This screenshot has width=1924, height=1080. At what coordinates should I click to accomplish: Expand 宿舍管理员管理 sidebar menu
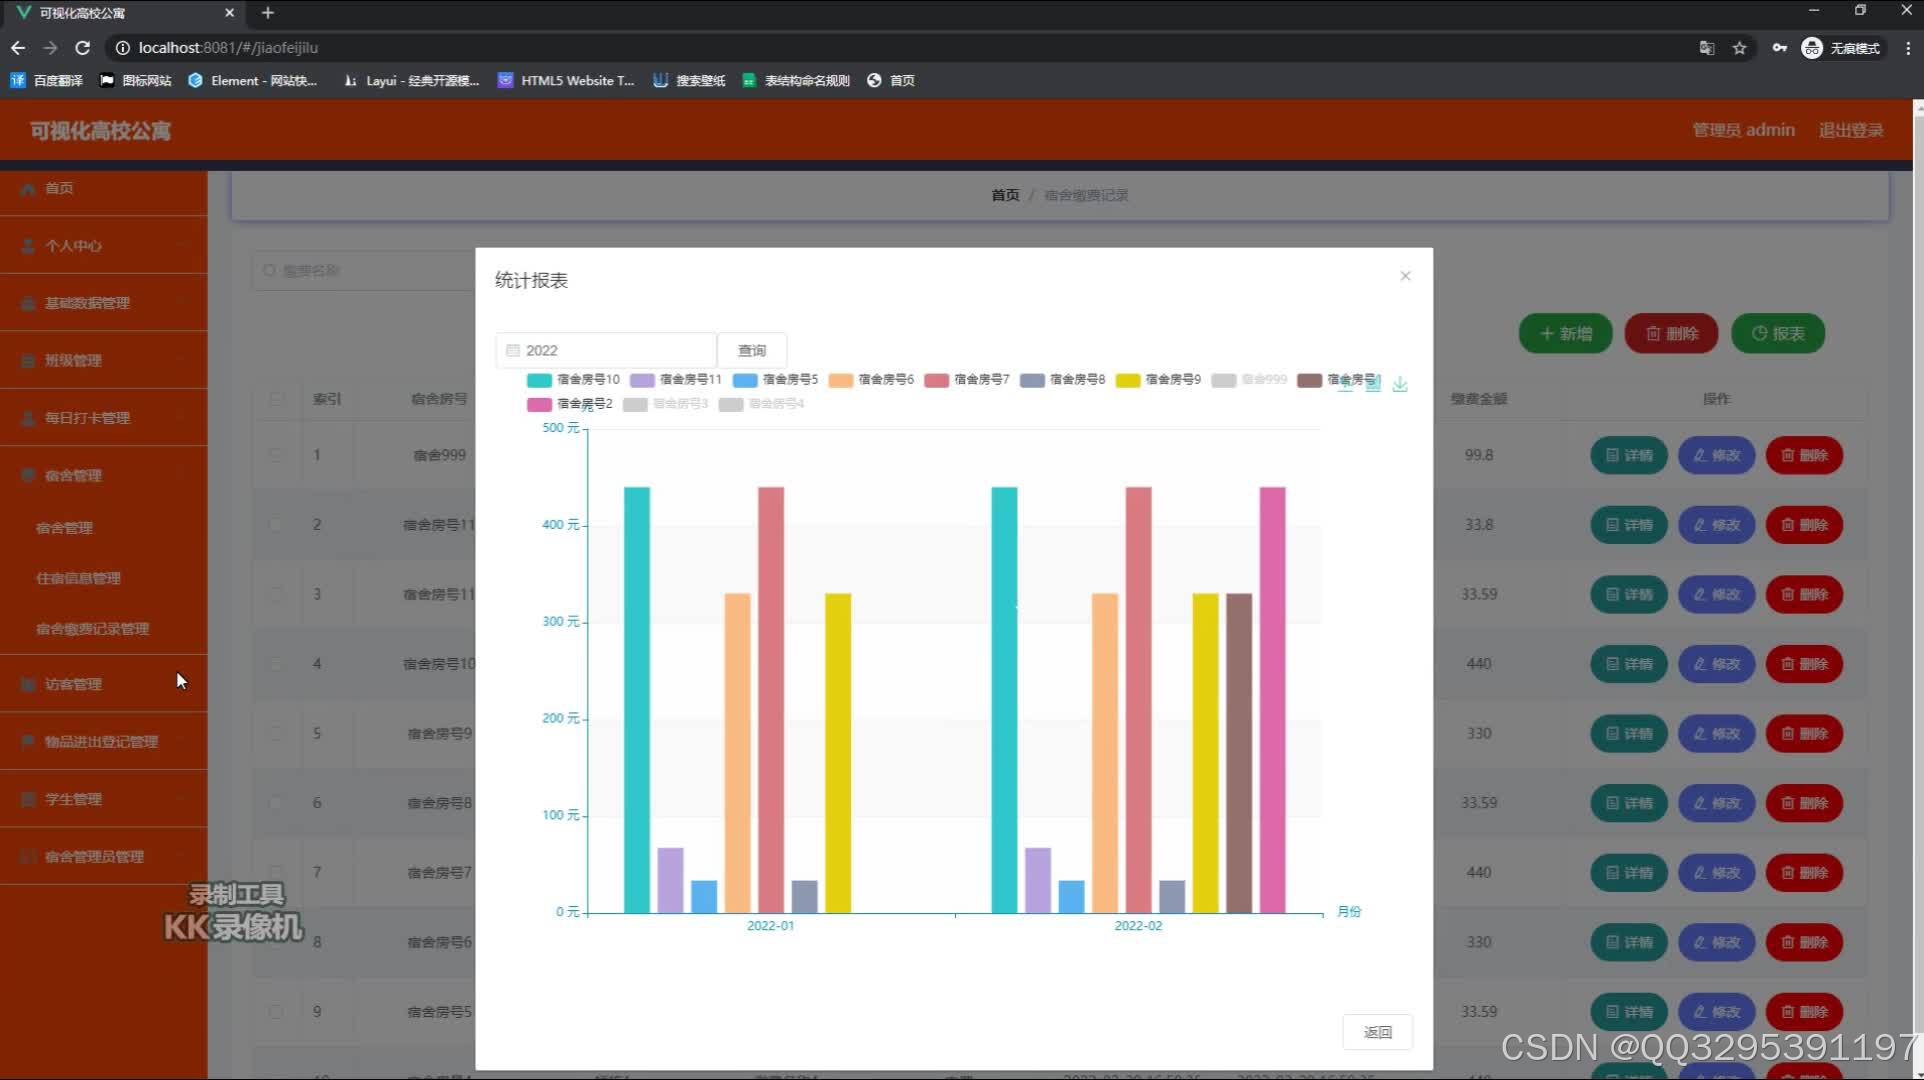[104, 857]
